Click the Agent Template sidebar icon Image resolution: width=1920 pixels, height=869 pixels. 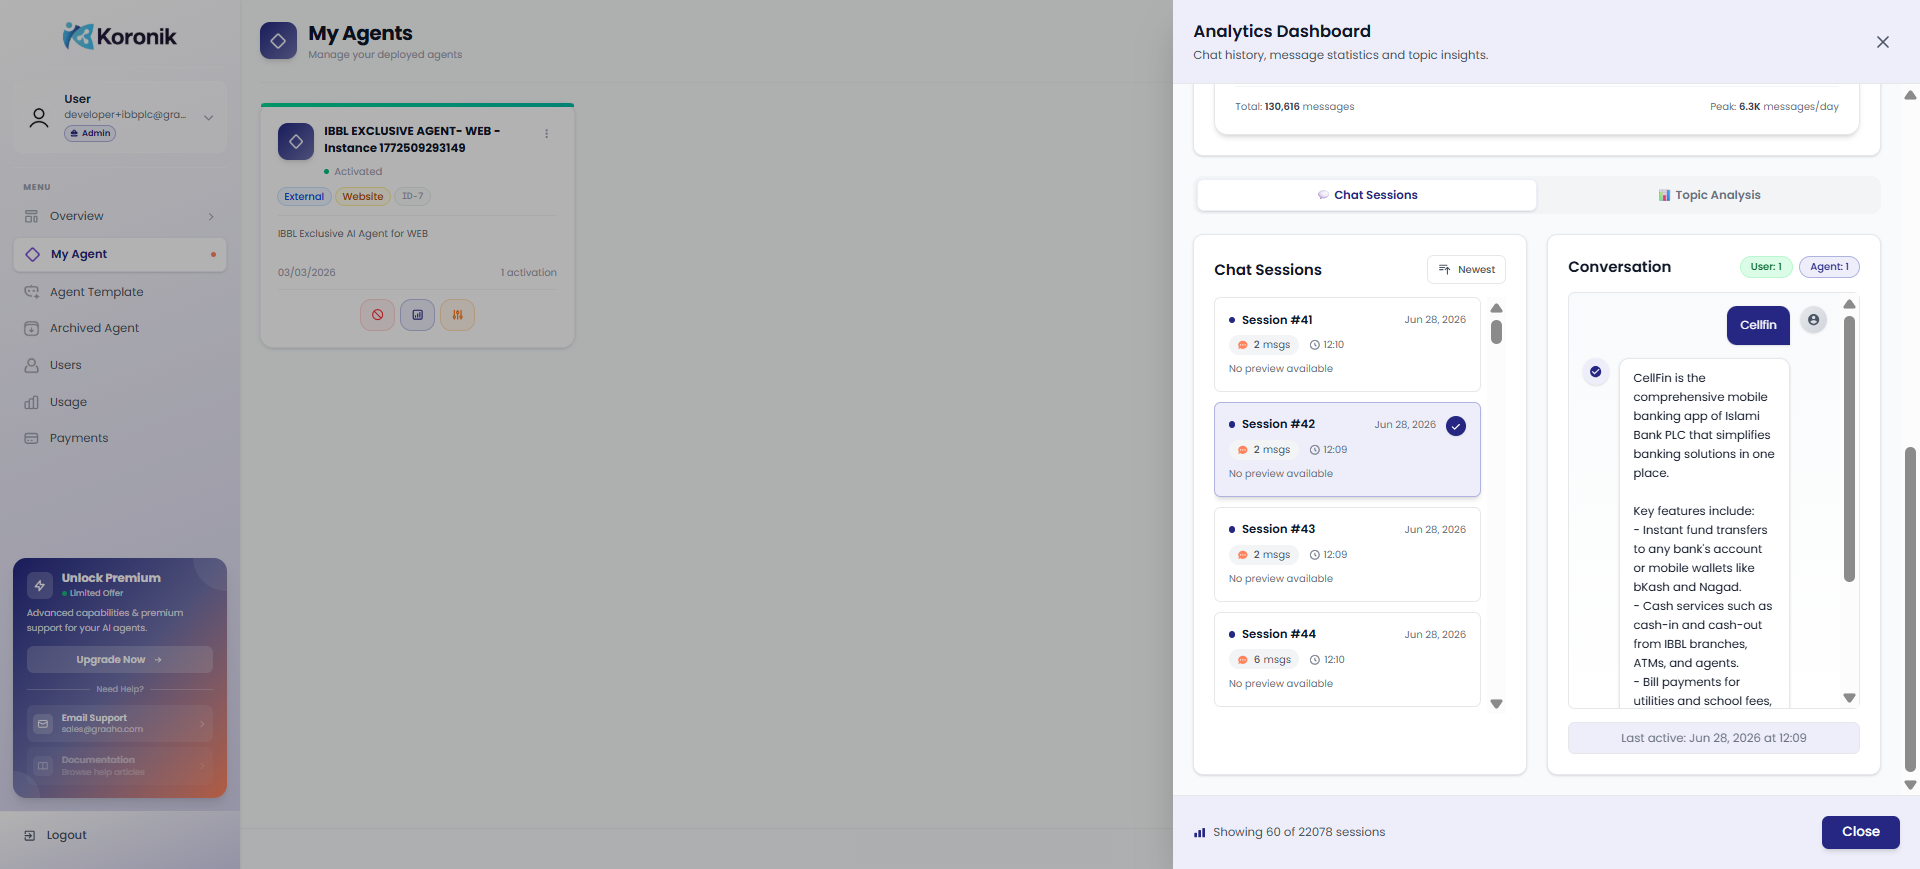(x=32, y=292)
